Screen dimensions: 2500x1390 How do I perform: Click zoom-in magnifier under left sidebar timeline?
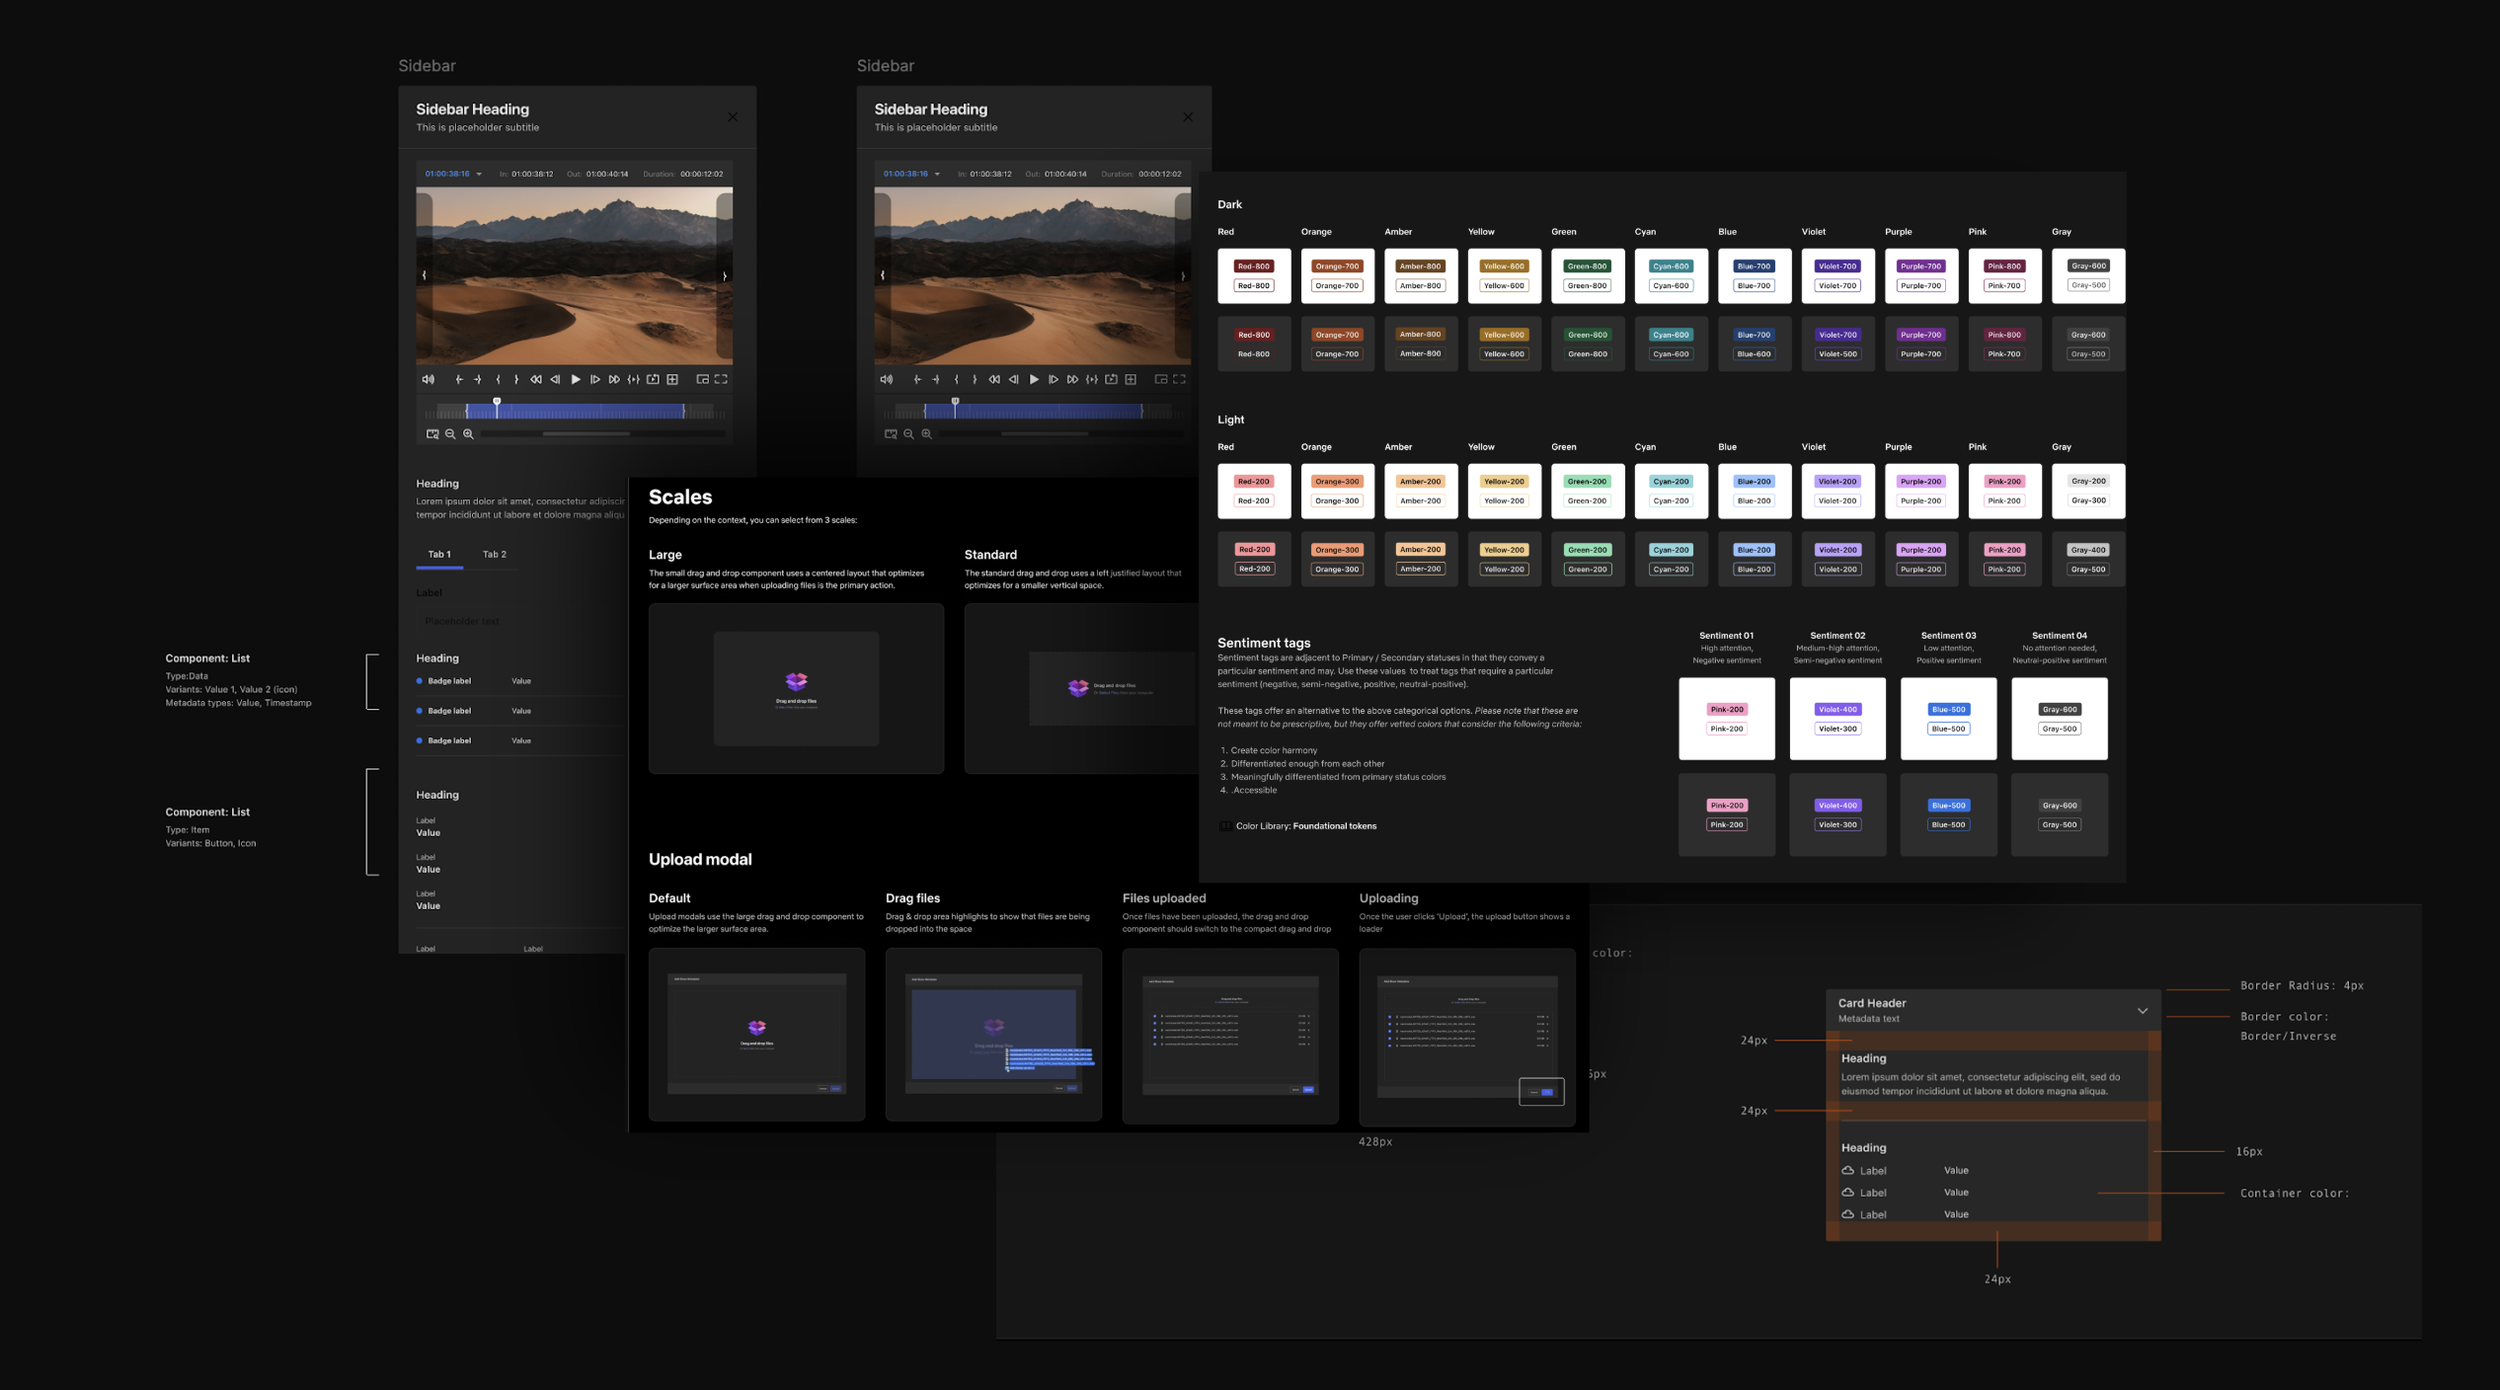coord(468,434)
